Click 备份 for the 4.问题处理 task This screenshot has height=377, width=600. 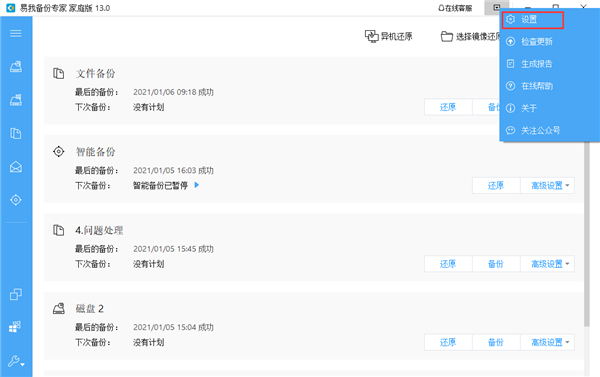click(x=496, y=264)
